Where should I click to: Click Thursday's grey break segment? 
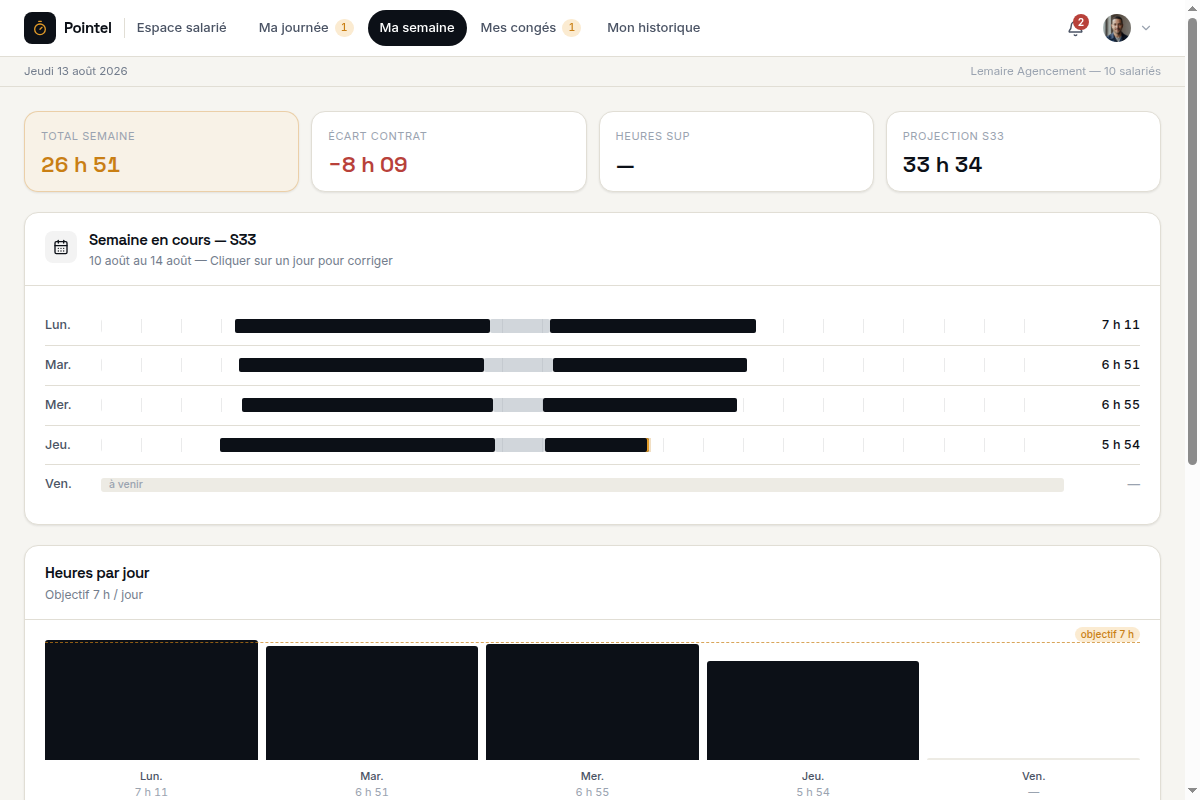pos(520,445)
